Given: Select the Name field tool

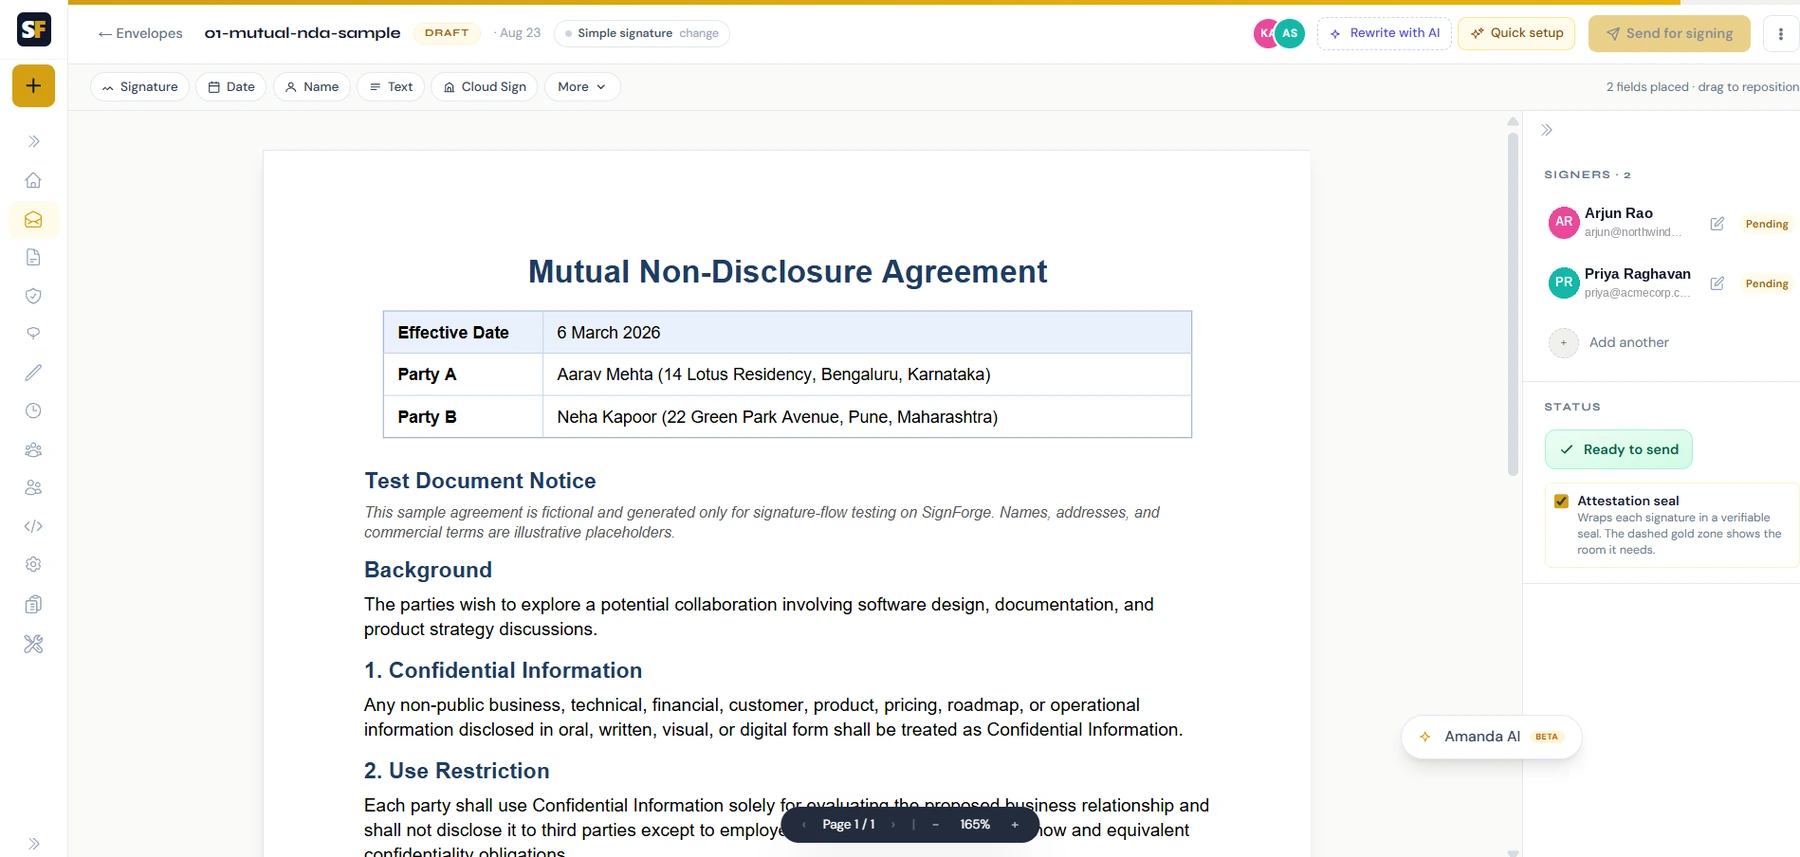Looking at the screenshot, I should (311, 87).
